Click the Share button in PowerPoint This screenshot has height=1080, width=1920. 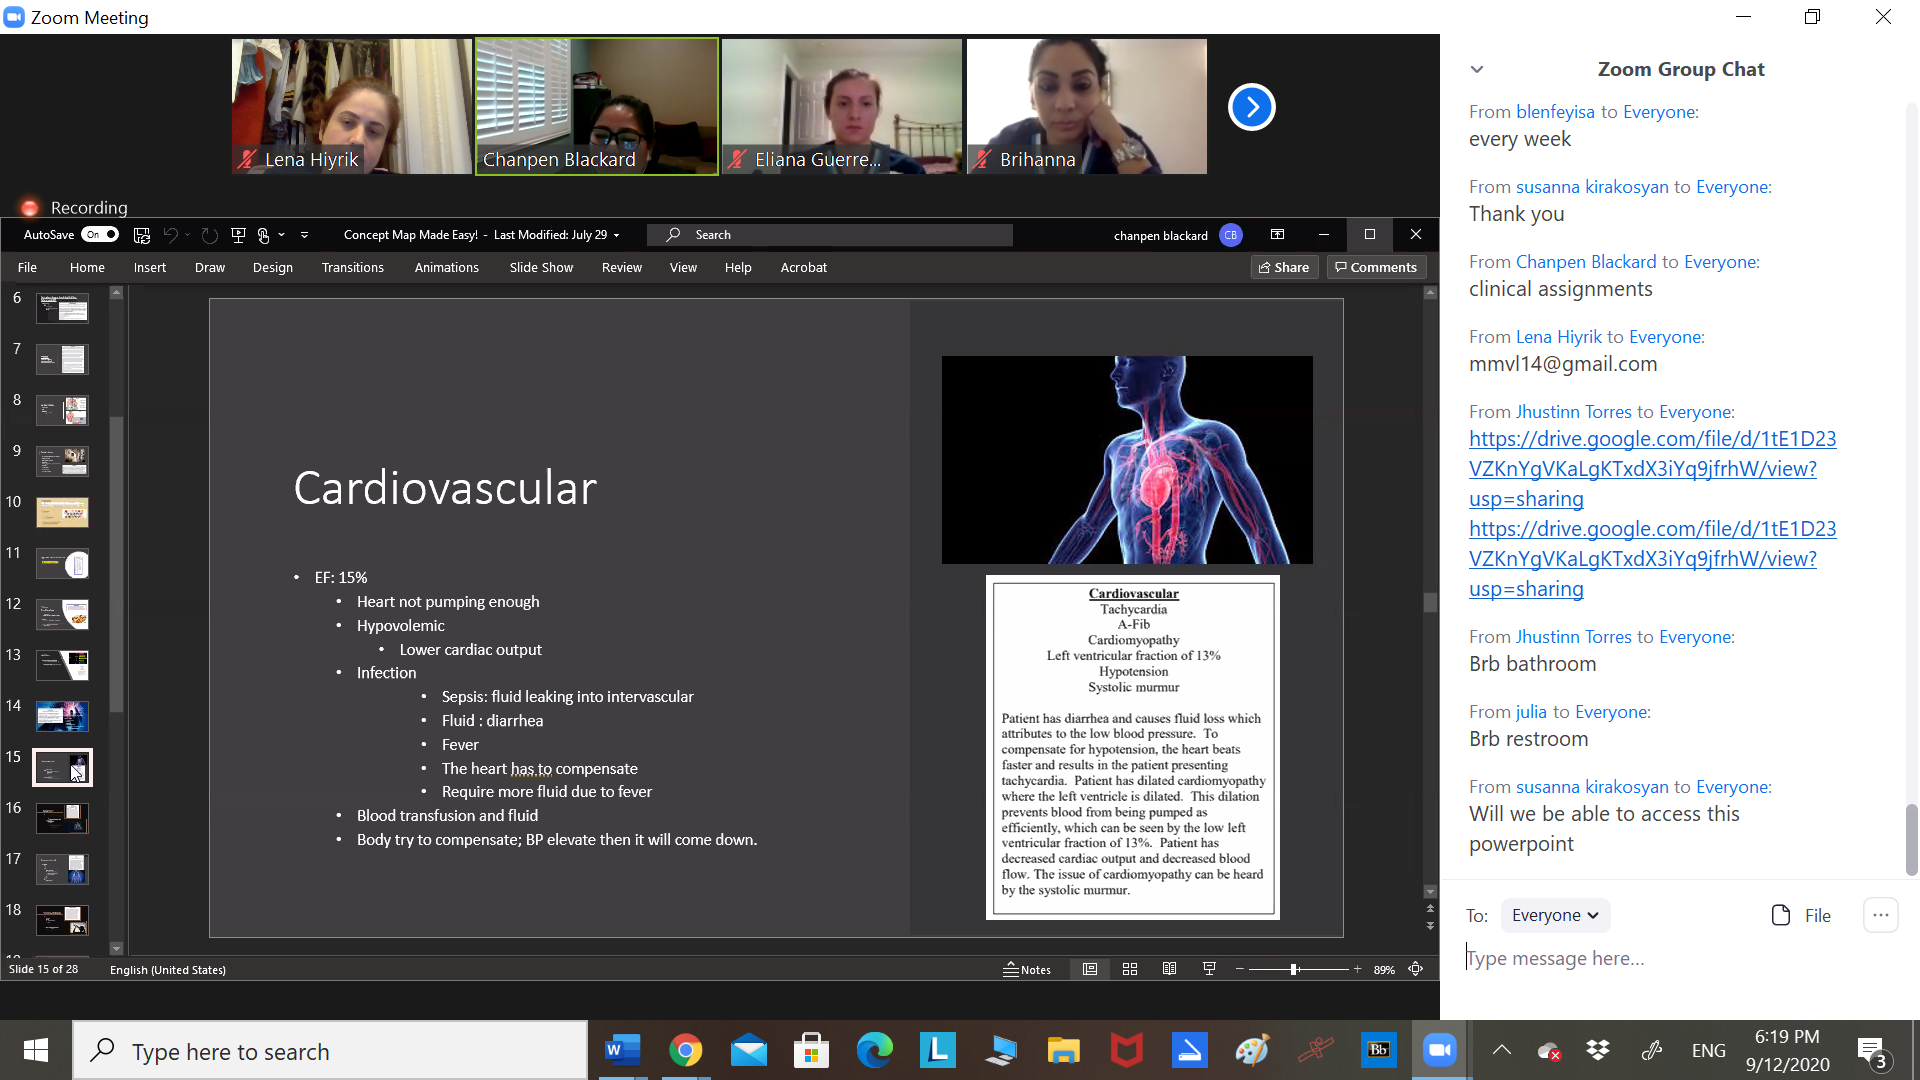[x=1284, y=267]
